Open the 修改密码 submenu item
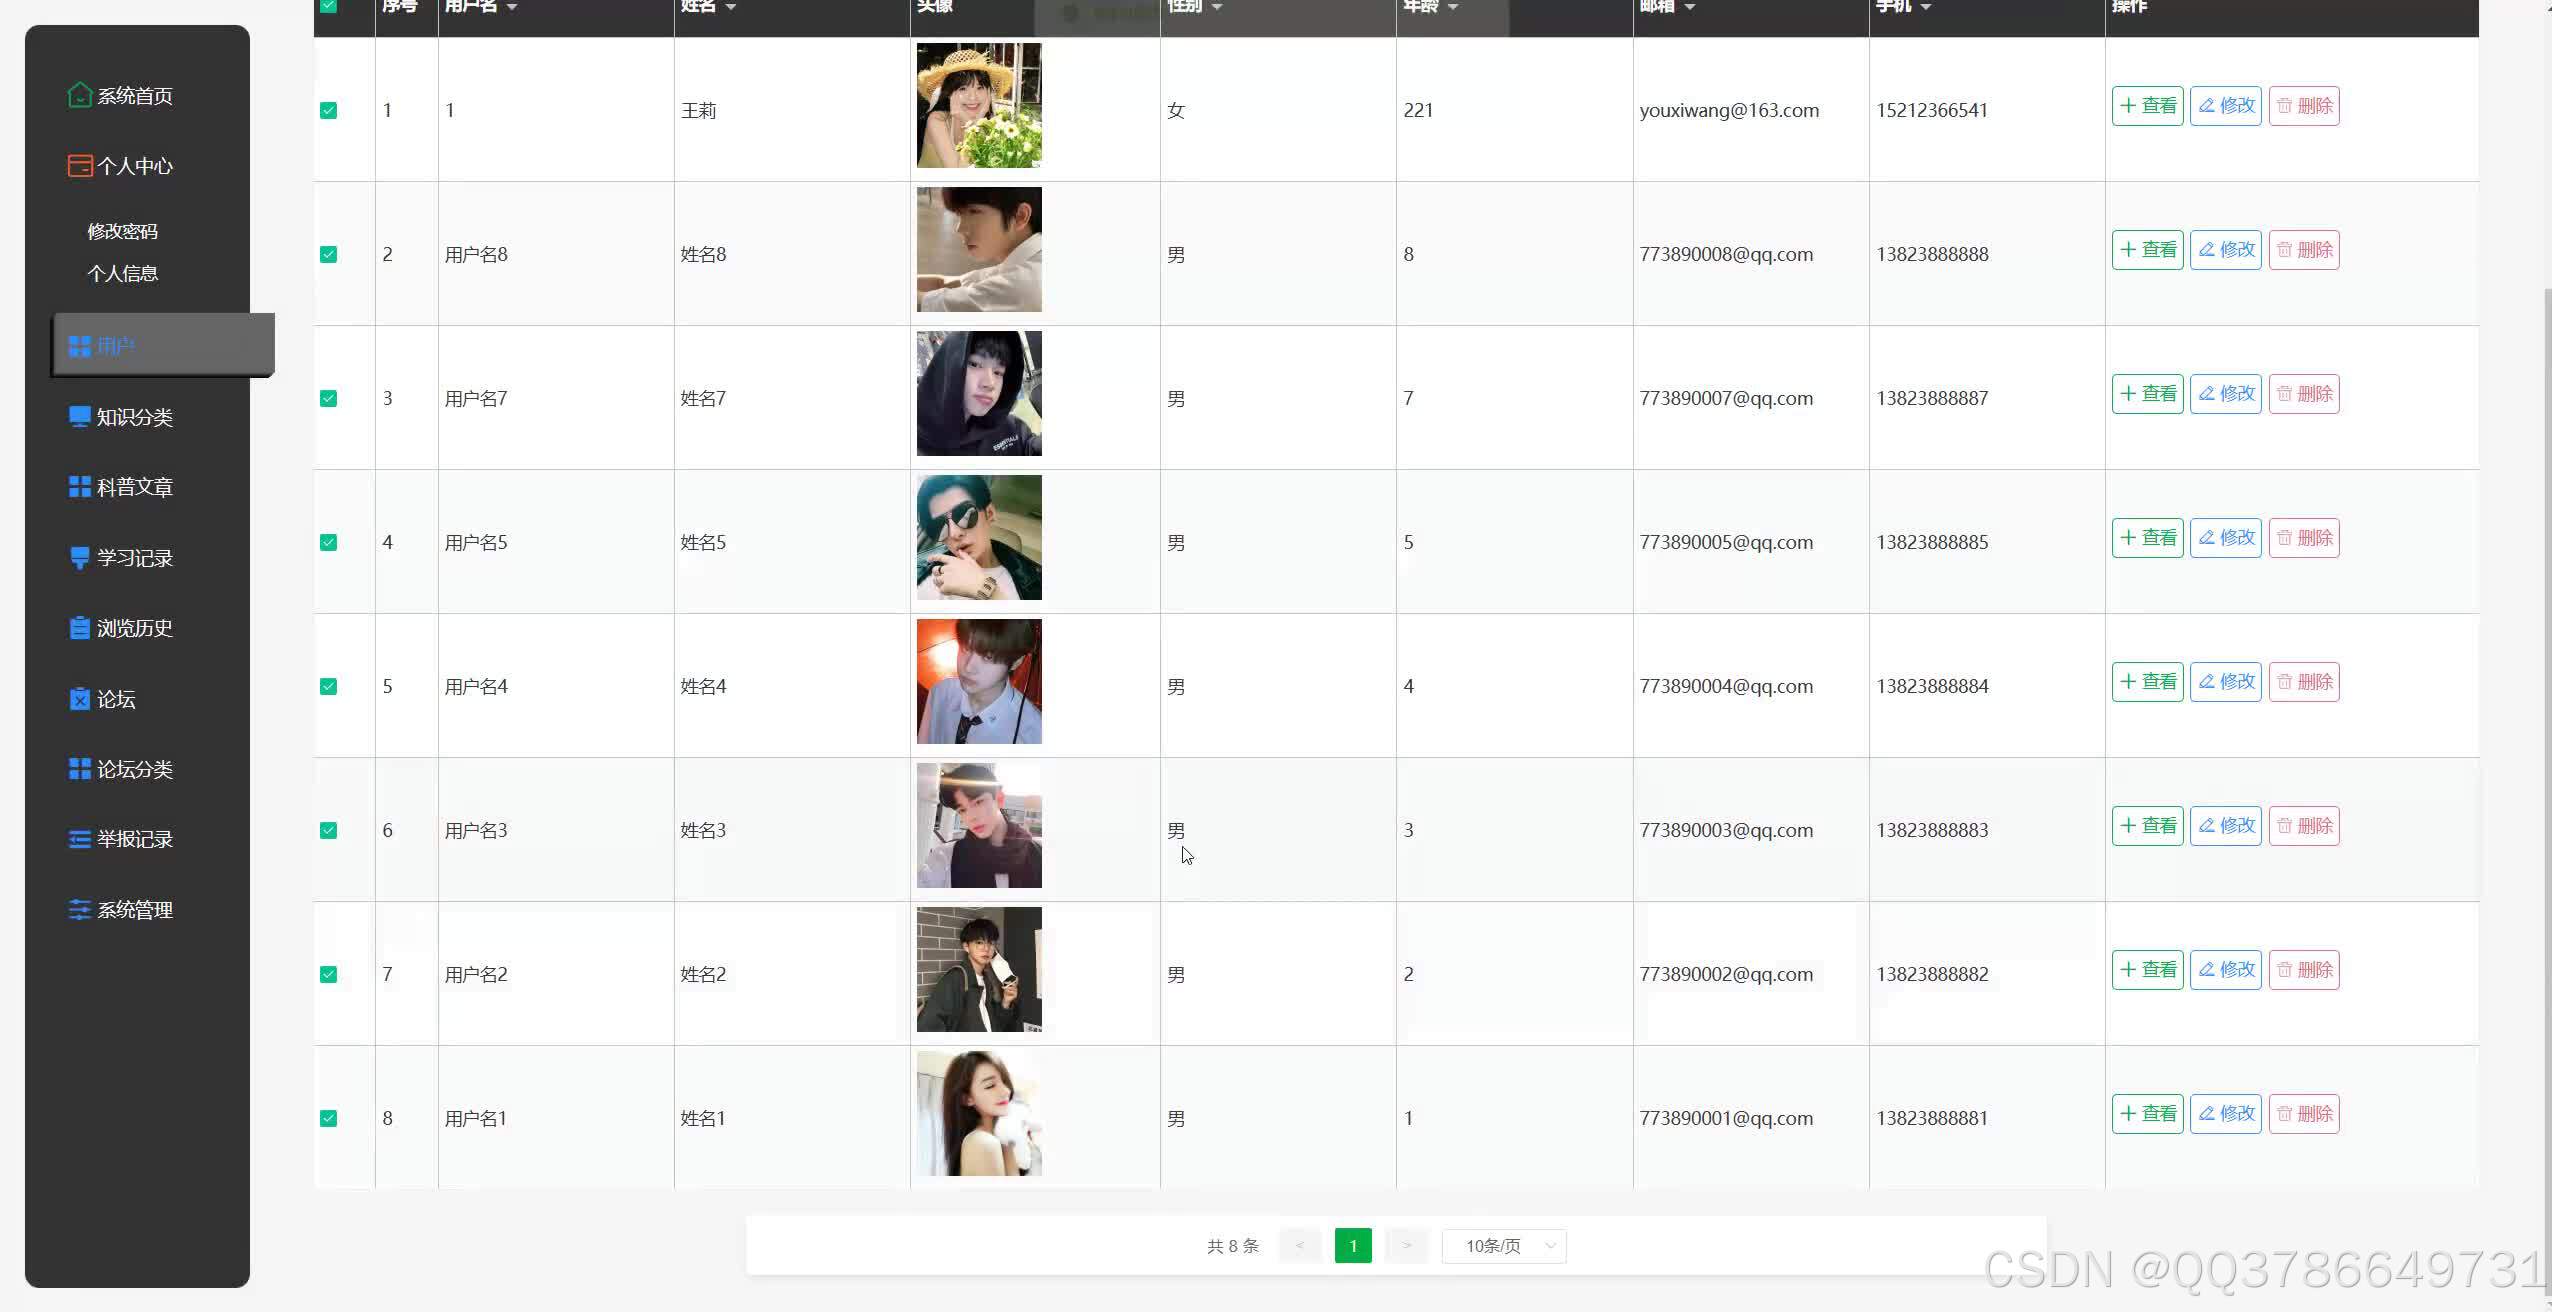The width and height of the screenshot is (2552, 1312). point(122,231)
